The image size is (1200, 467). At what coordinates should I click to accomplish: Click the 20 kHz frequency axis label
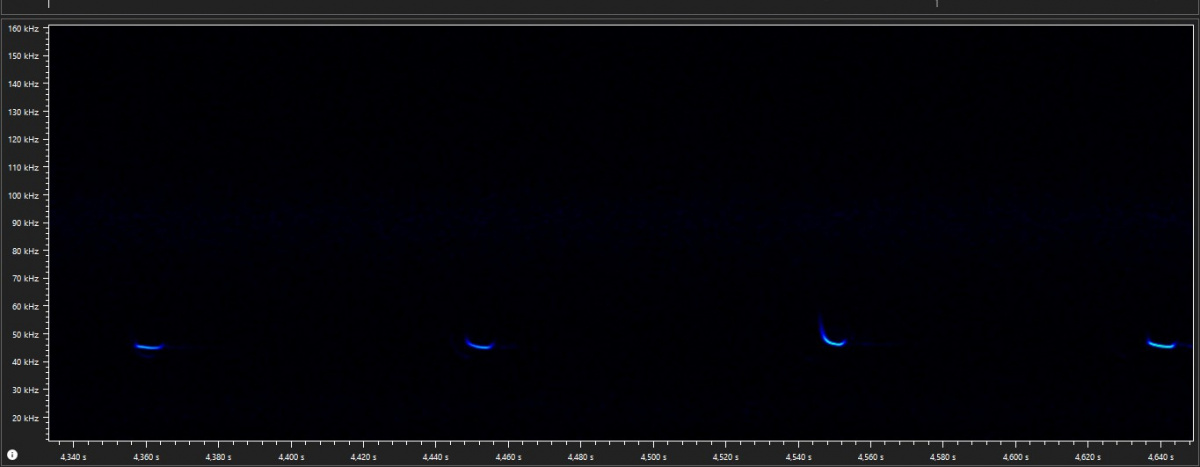(x=22, y=418)
